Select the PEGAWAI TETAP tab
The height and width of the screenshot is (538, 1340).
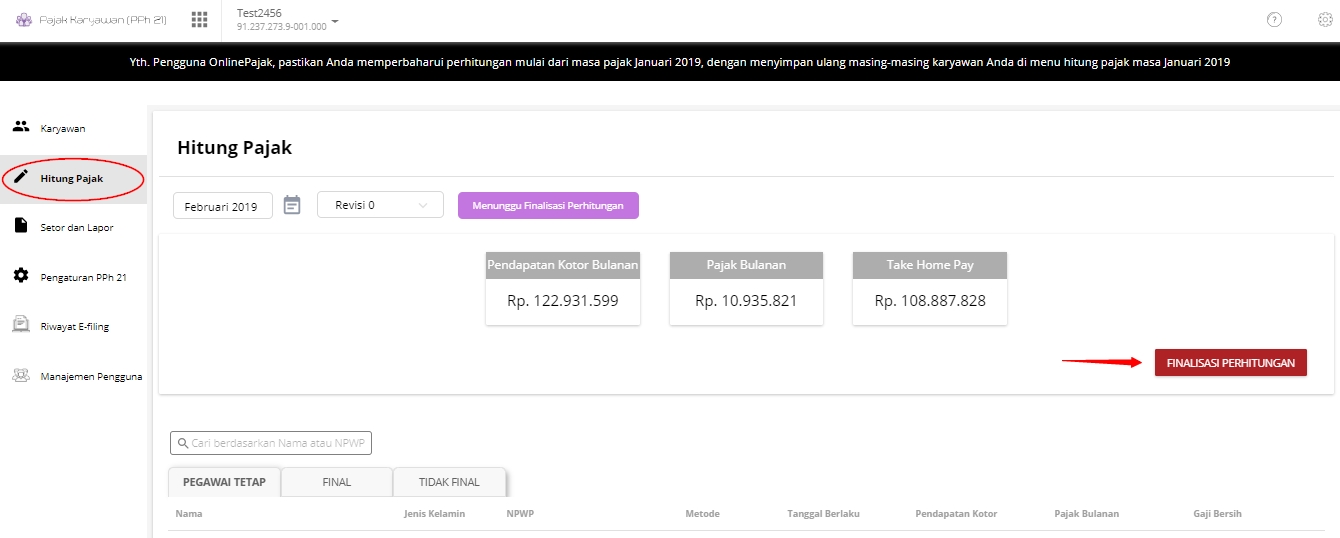[224, 482]
